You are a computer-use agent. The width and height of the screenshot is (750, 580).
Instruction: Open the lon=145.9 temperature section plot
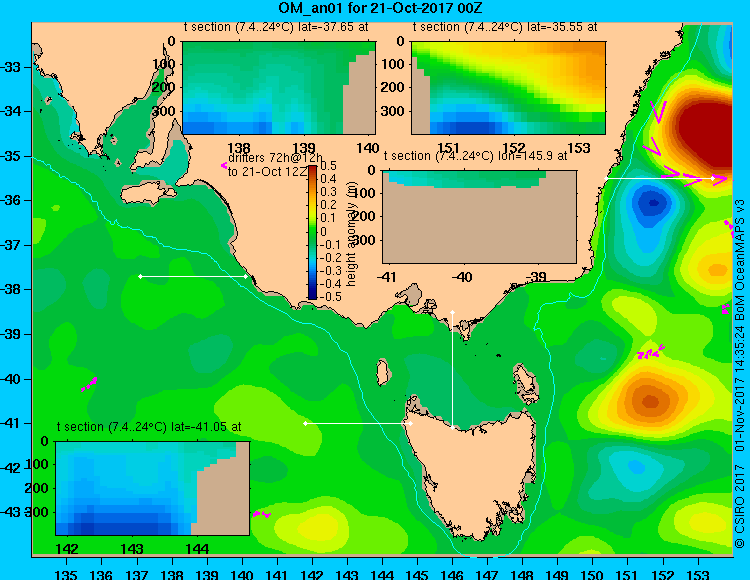[480, 217]
